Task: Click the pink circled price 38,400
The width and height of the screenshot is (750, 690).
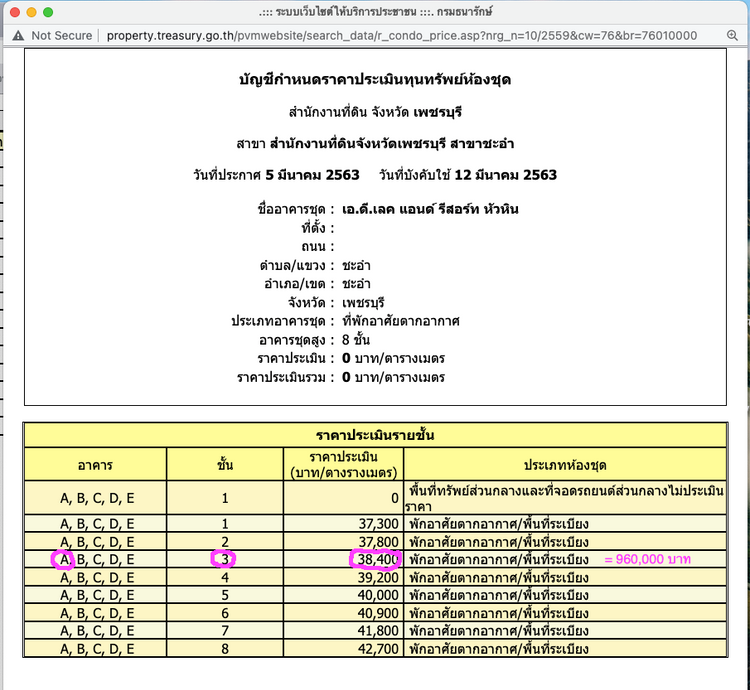Action: point(375,559)
